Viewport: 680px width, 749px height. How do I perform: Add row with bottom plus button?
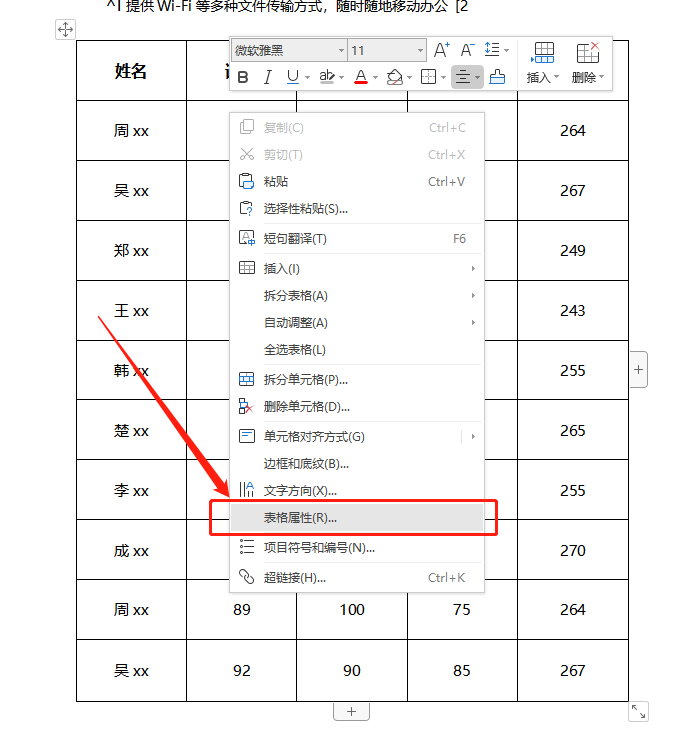point(351,711)
